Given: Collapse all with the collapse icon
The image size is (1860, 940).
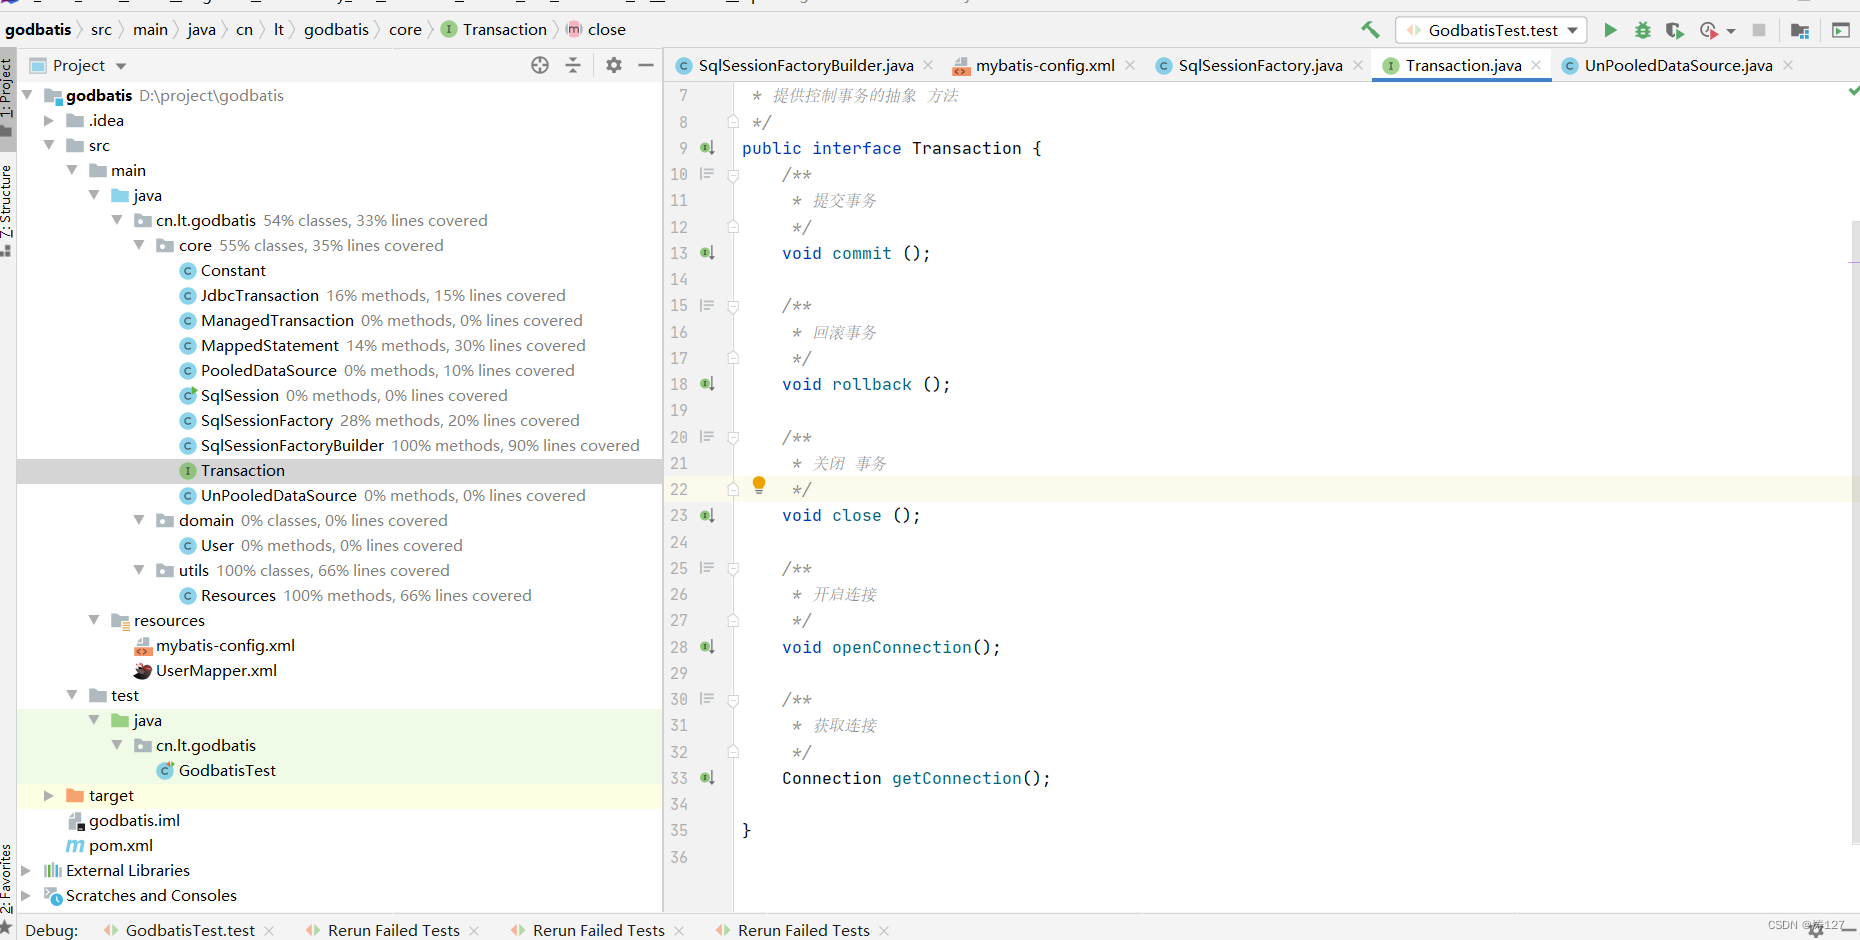Looking at the screenshot, I should pos(573,65).
